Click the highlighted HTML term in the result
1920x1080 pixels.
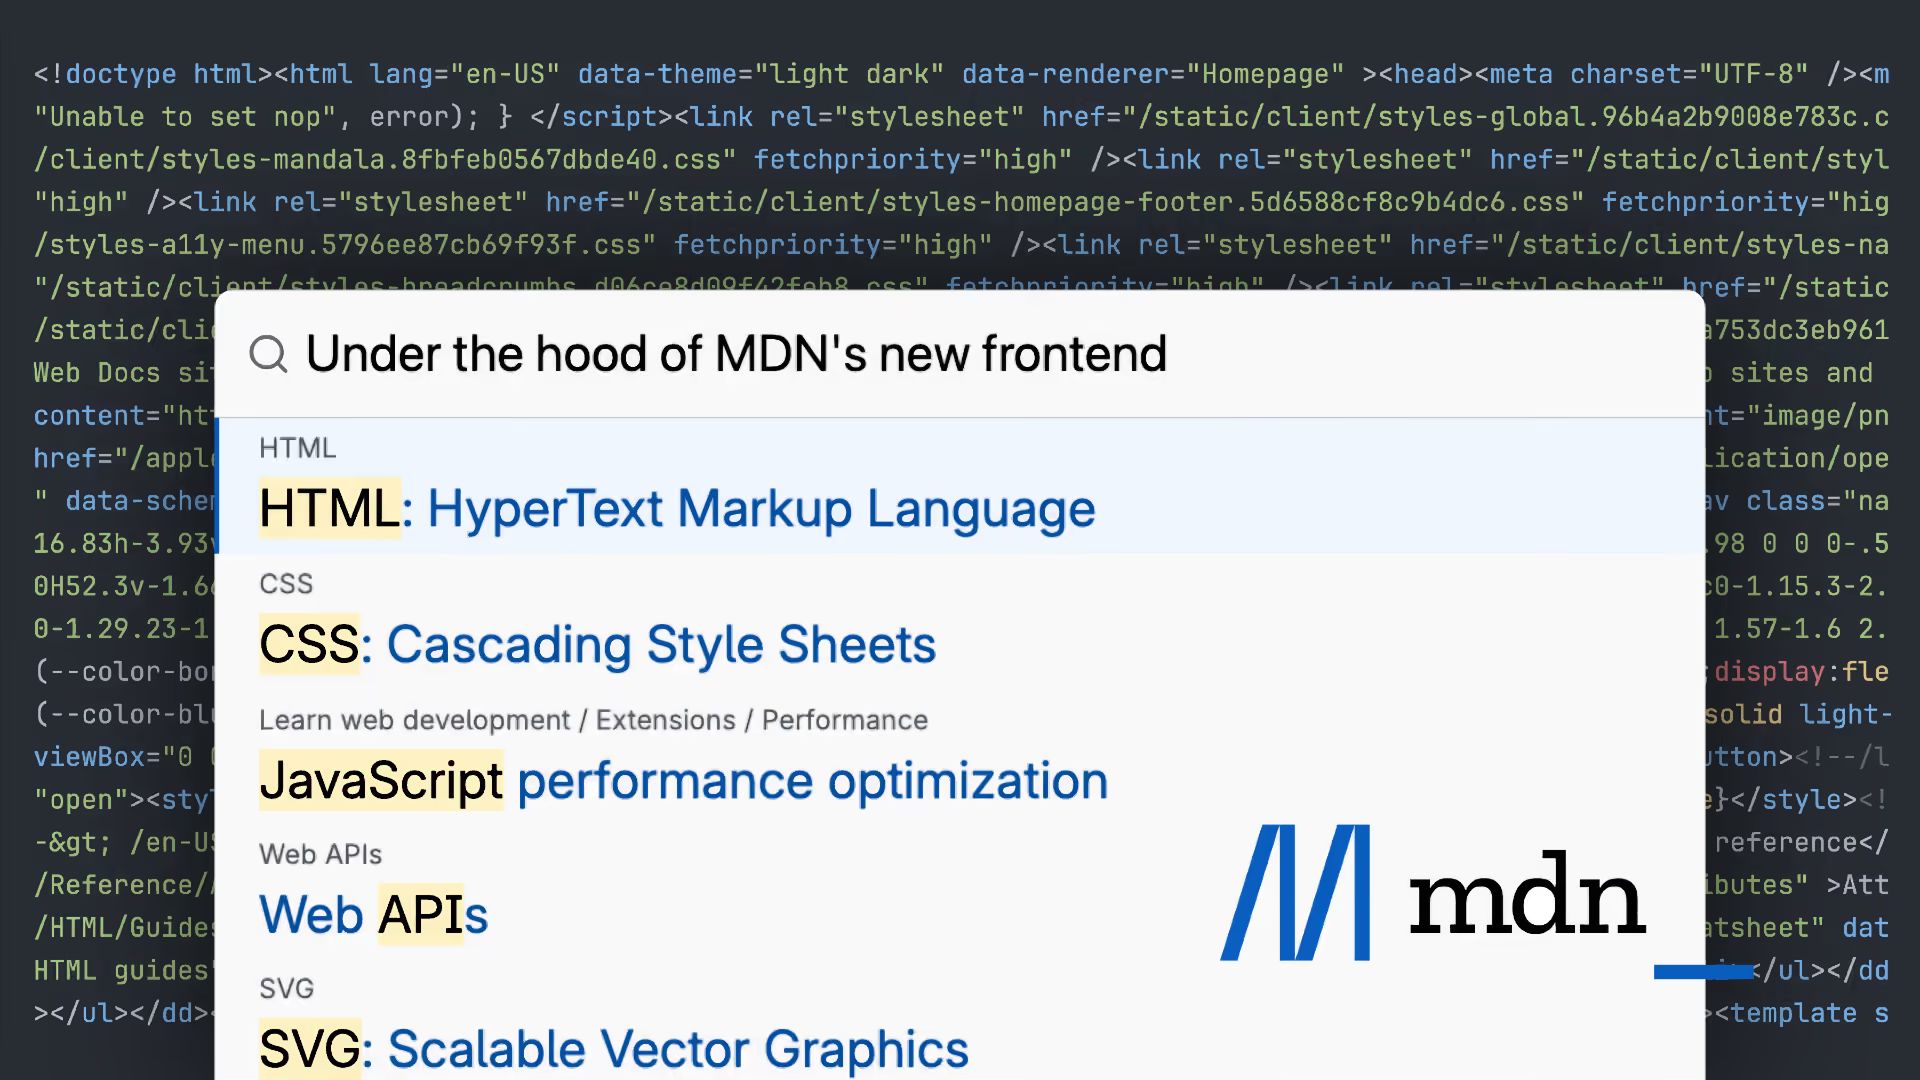coord(329,508)
